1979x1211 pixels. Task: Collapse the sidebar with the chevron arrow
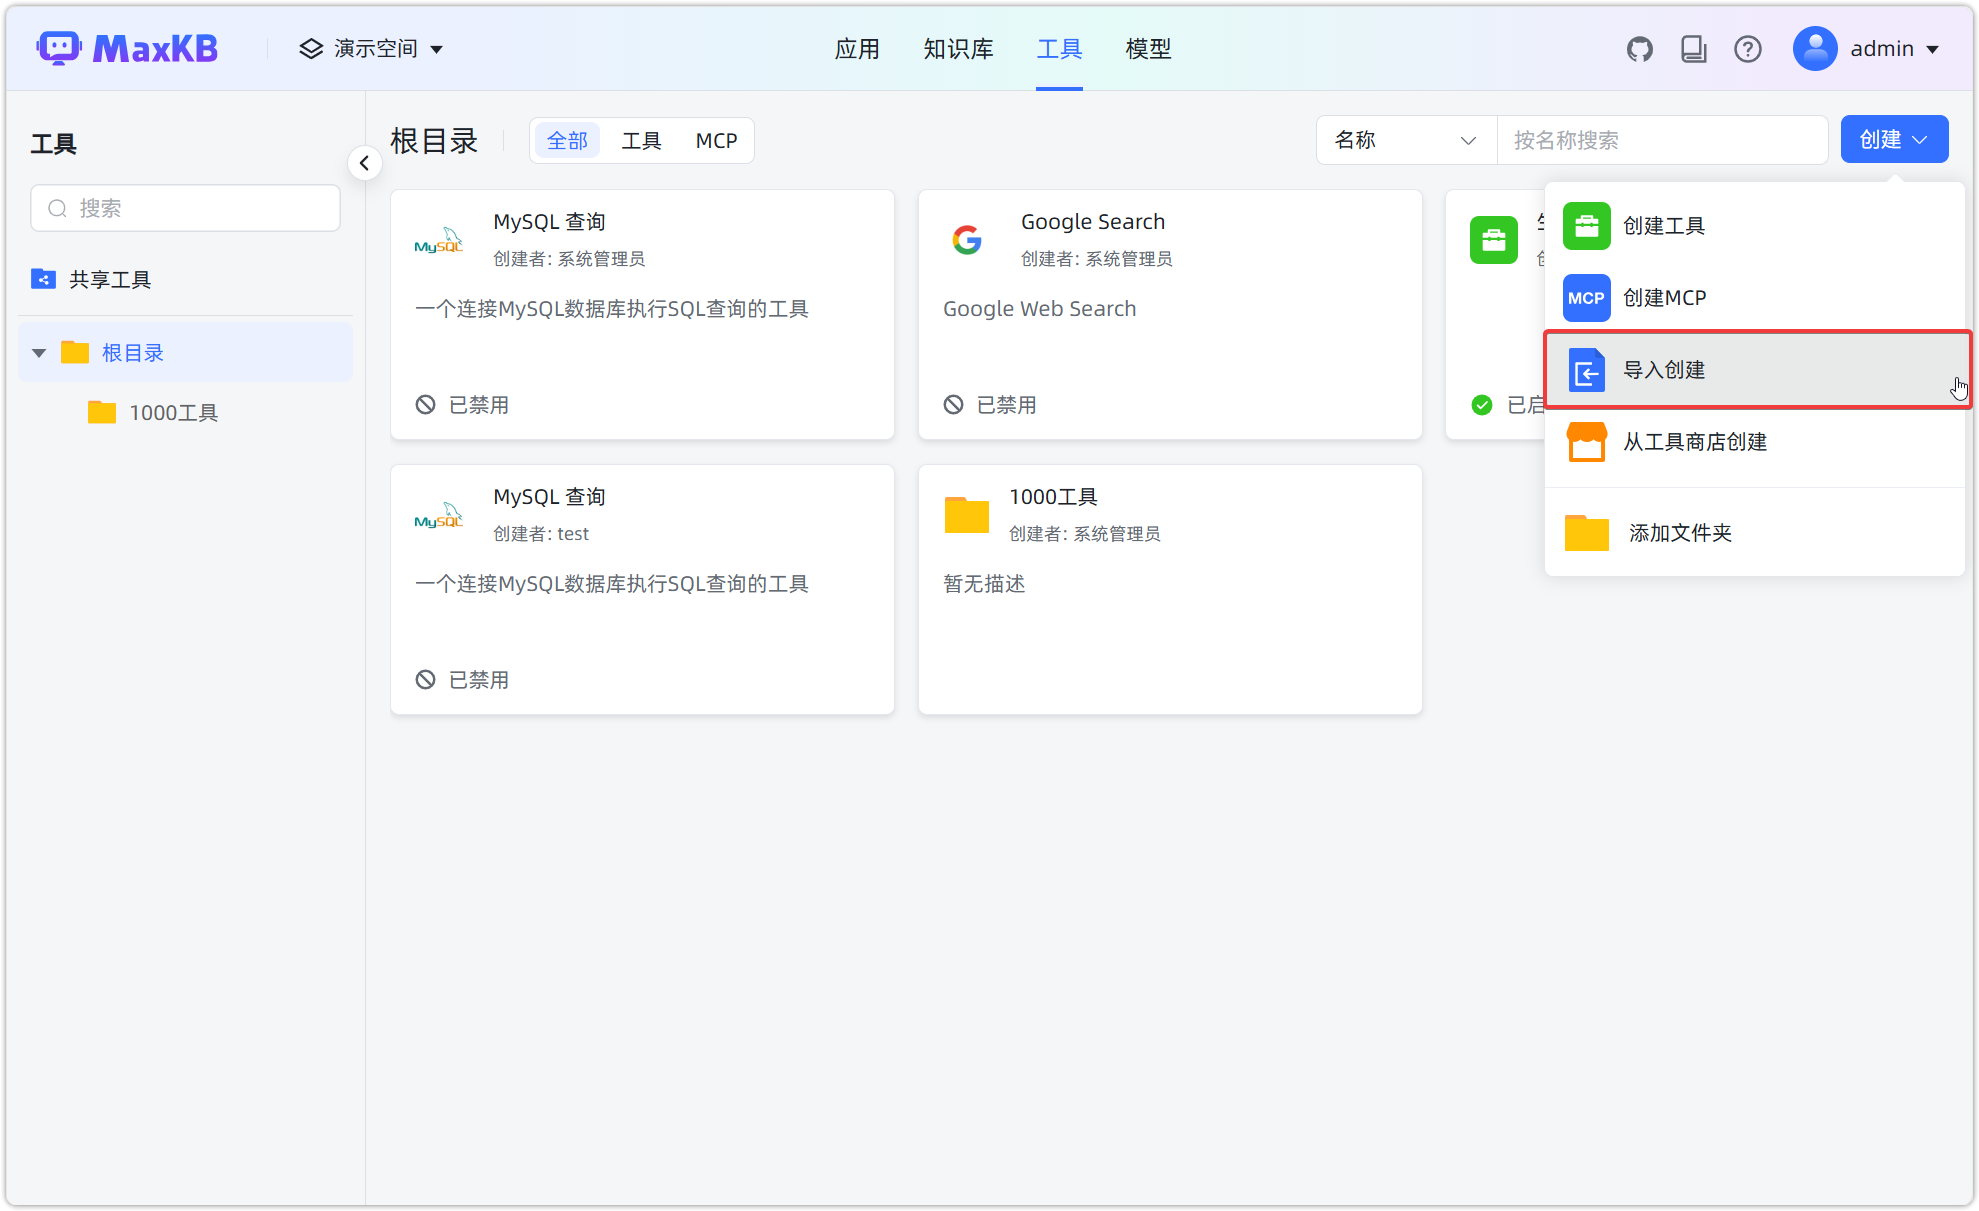365,162
